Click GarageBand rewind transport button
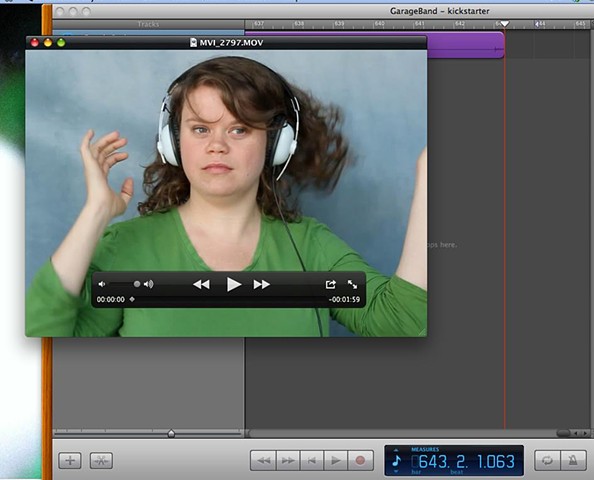Image resolution: width=594 pixels, height=480 pixels. [264, 461]
